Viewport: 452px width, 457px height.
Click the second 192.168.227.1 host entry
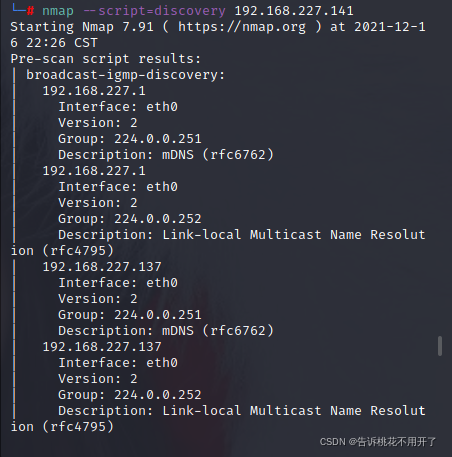pos(94,171)
